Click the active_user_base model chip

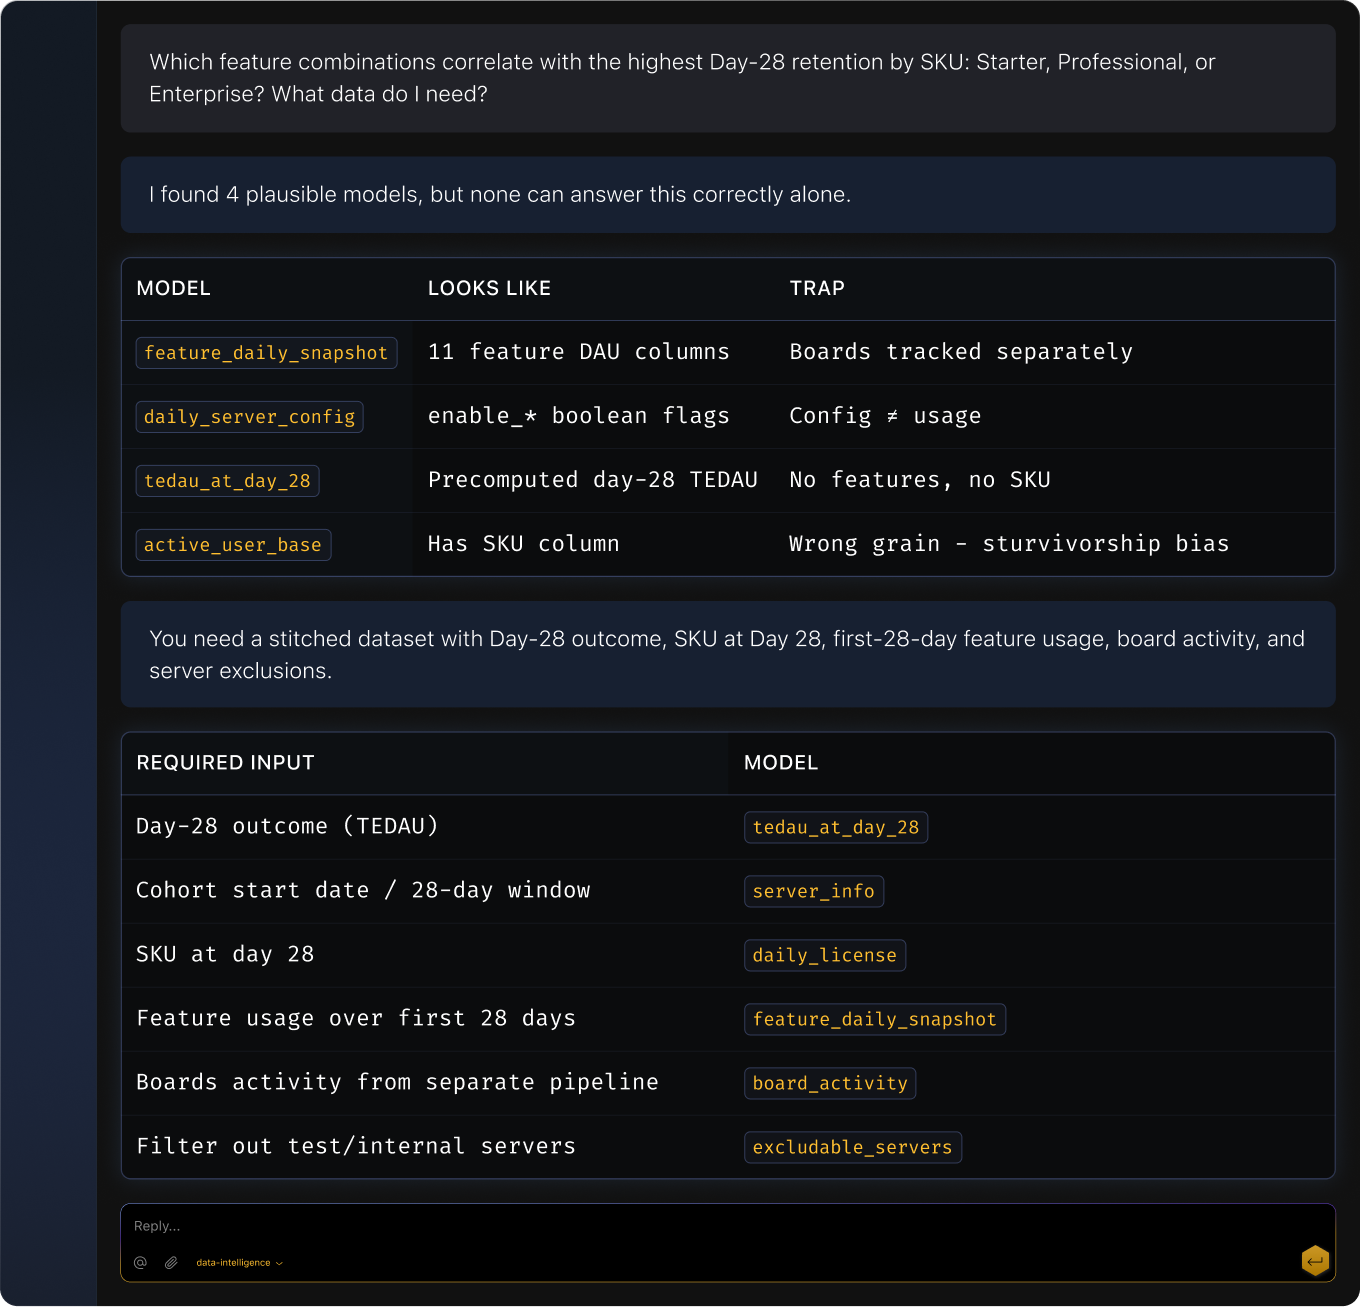coord(233,545)
